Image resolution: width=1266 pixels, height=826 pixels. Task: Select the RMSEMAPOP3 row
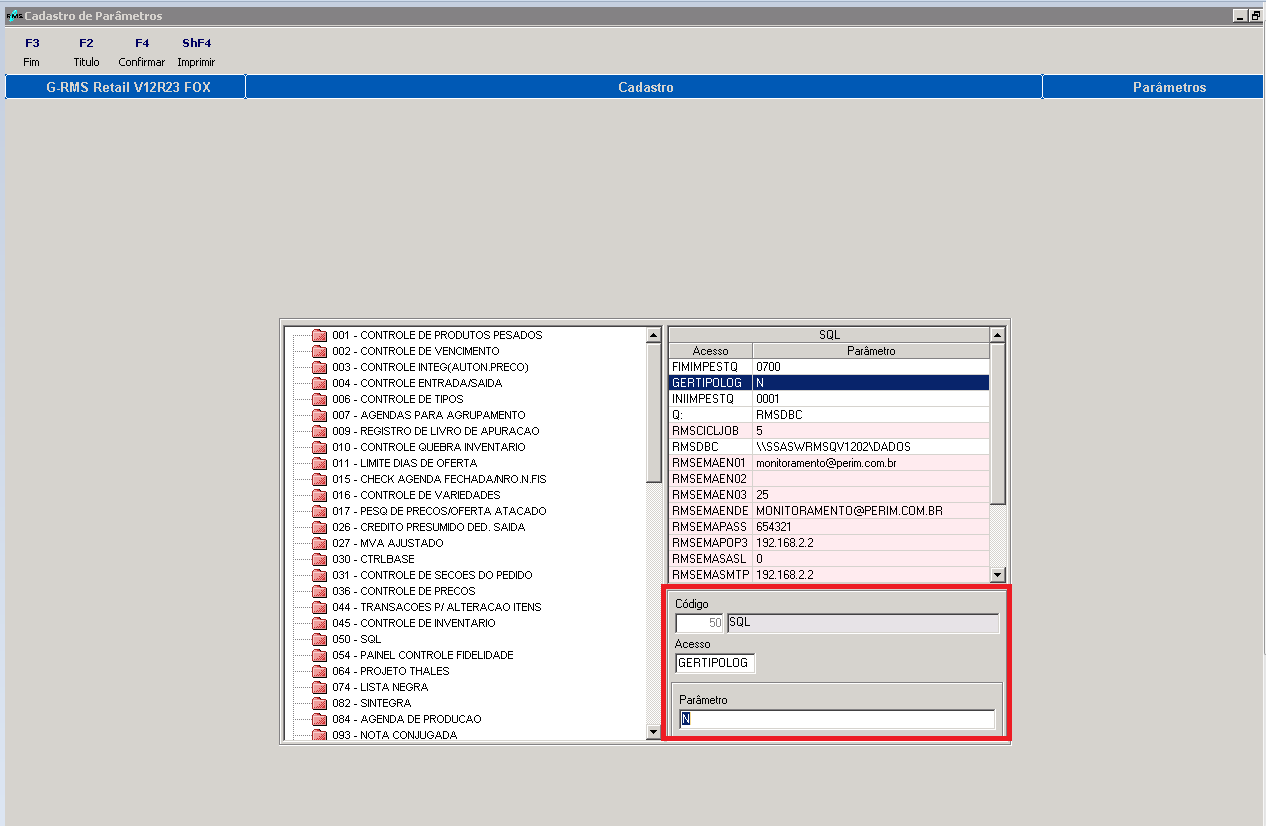(829, 543)
